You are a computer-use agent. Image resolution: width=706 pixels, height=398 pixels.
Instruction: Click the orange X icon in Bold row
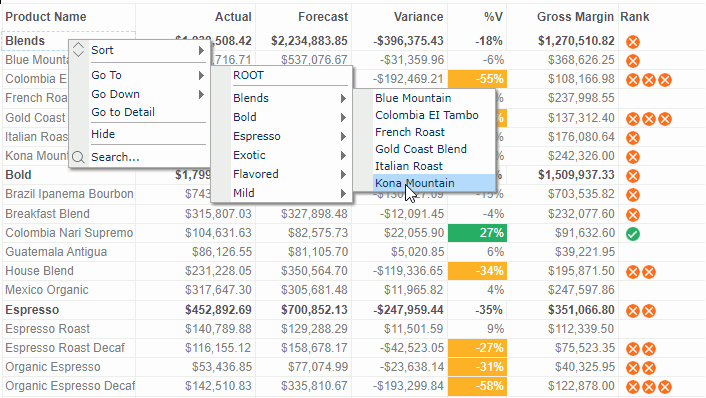click(633, 176)
